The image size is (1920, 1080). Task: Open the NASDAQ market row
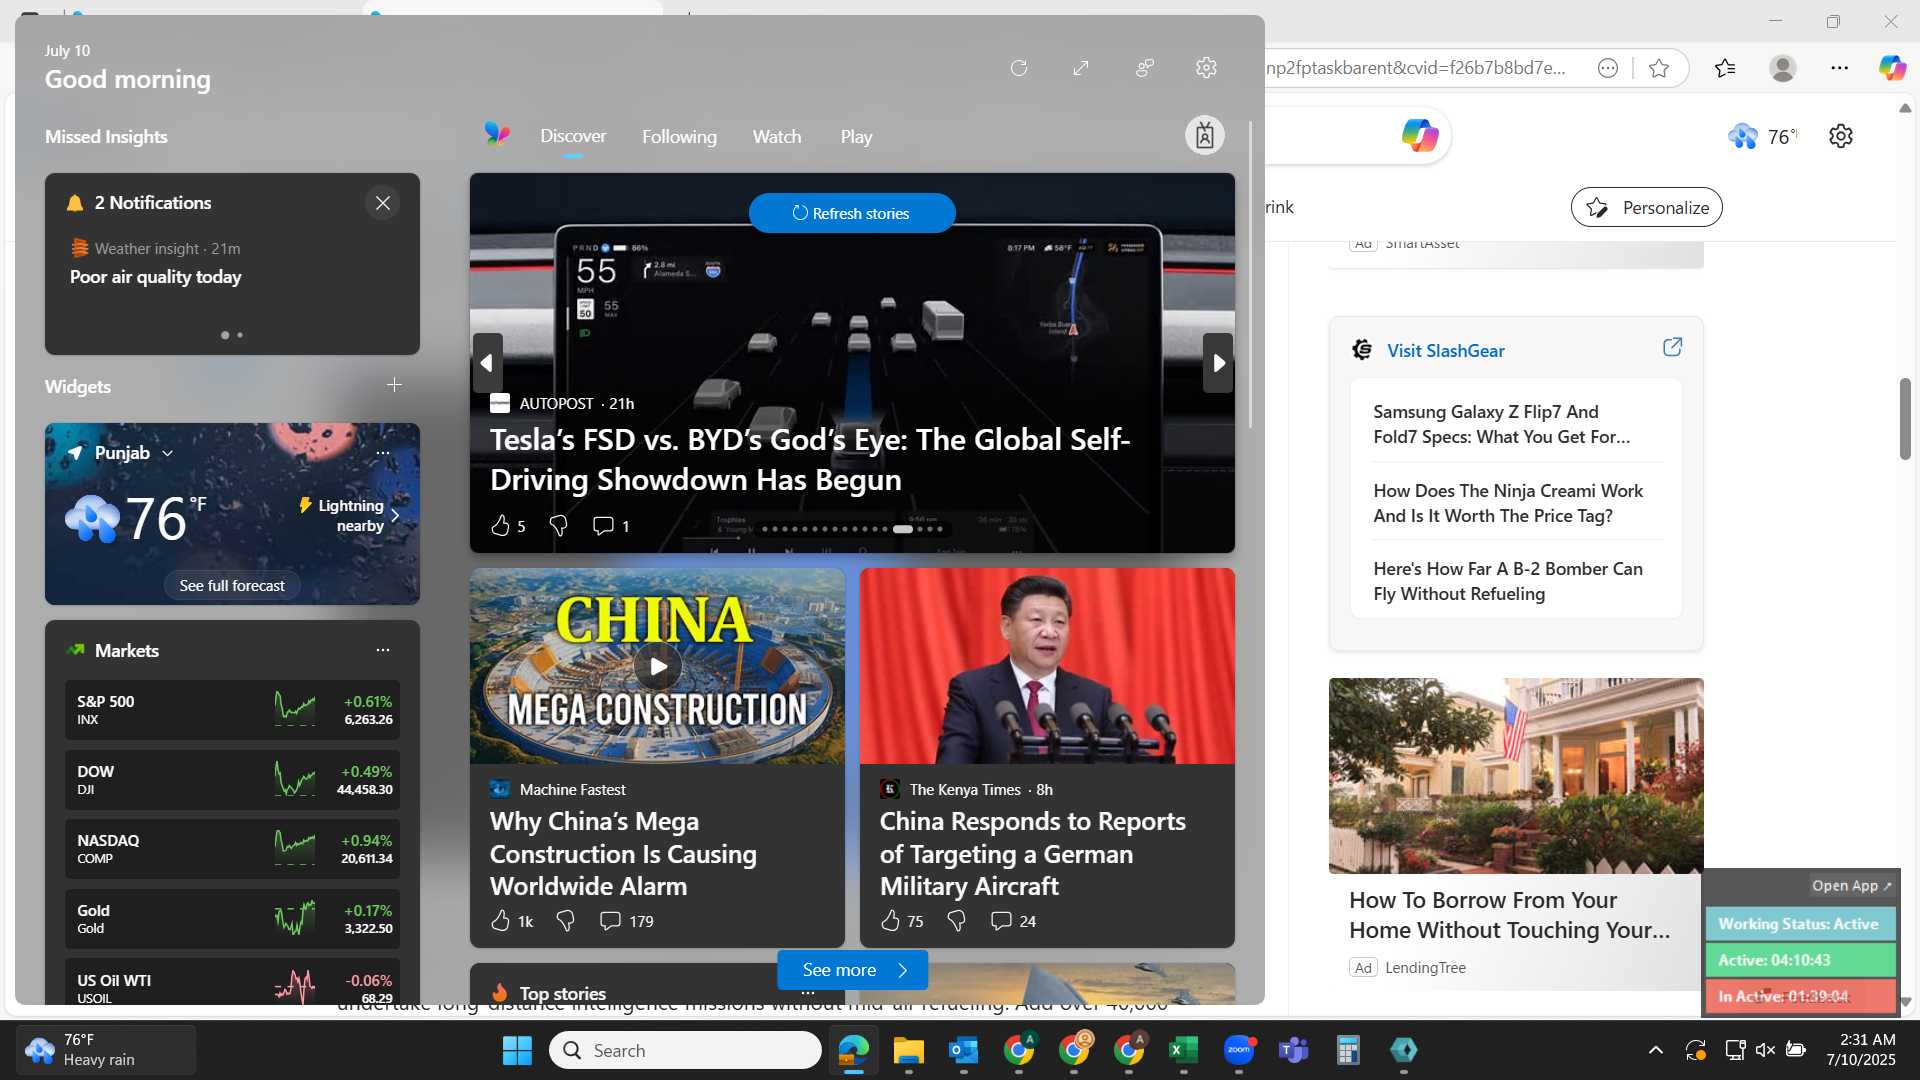click(x=232, y=849)
